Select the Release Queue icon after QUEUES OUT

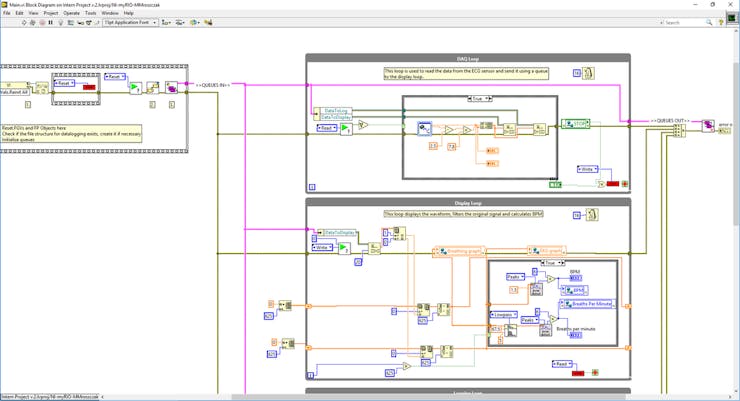coord(708,125)
